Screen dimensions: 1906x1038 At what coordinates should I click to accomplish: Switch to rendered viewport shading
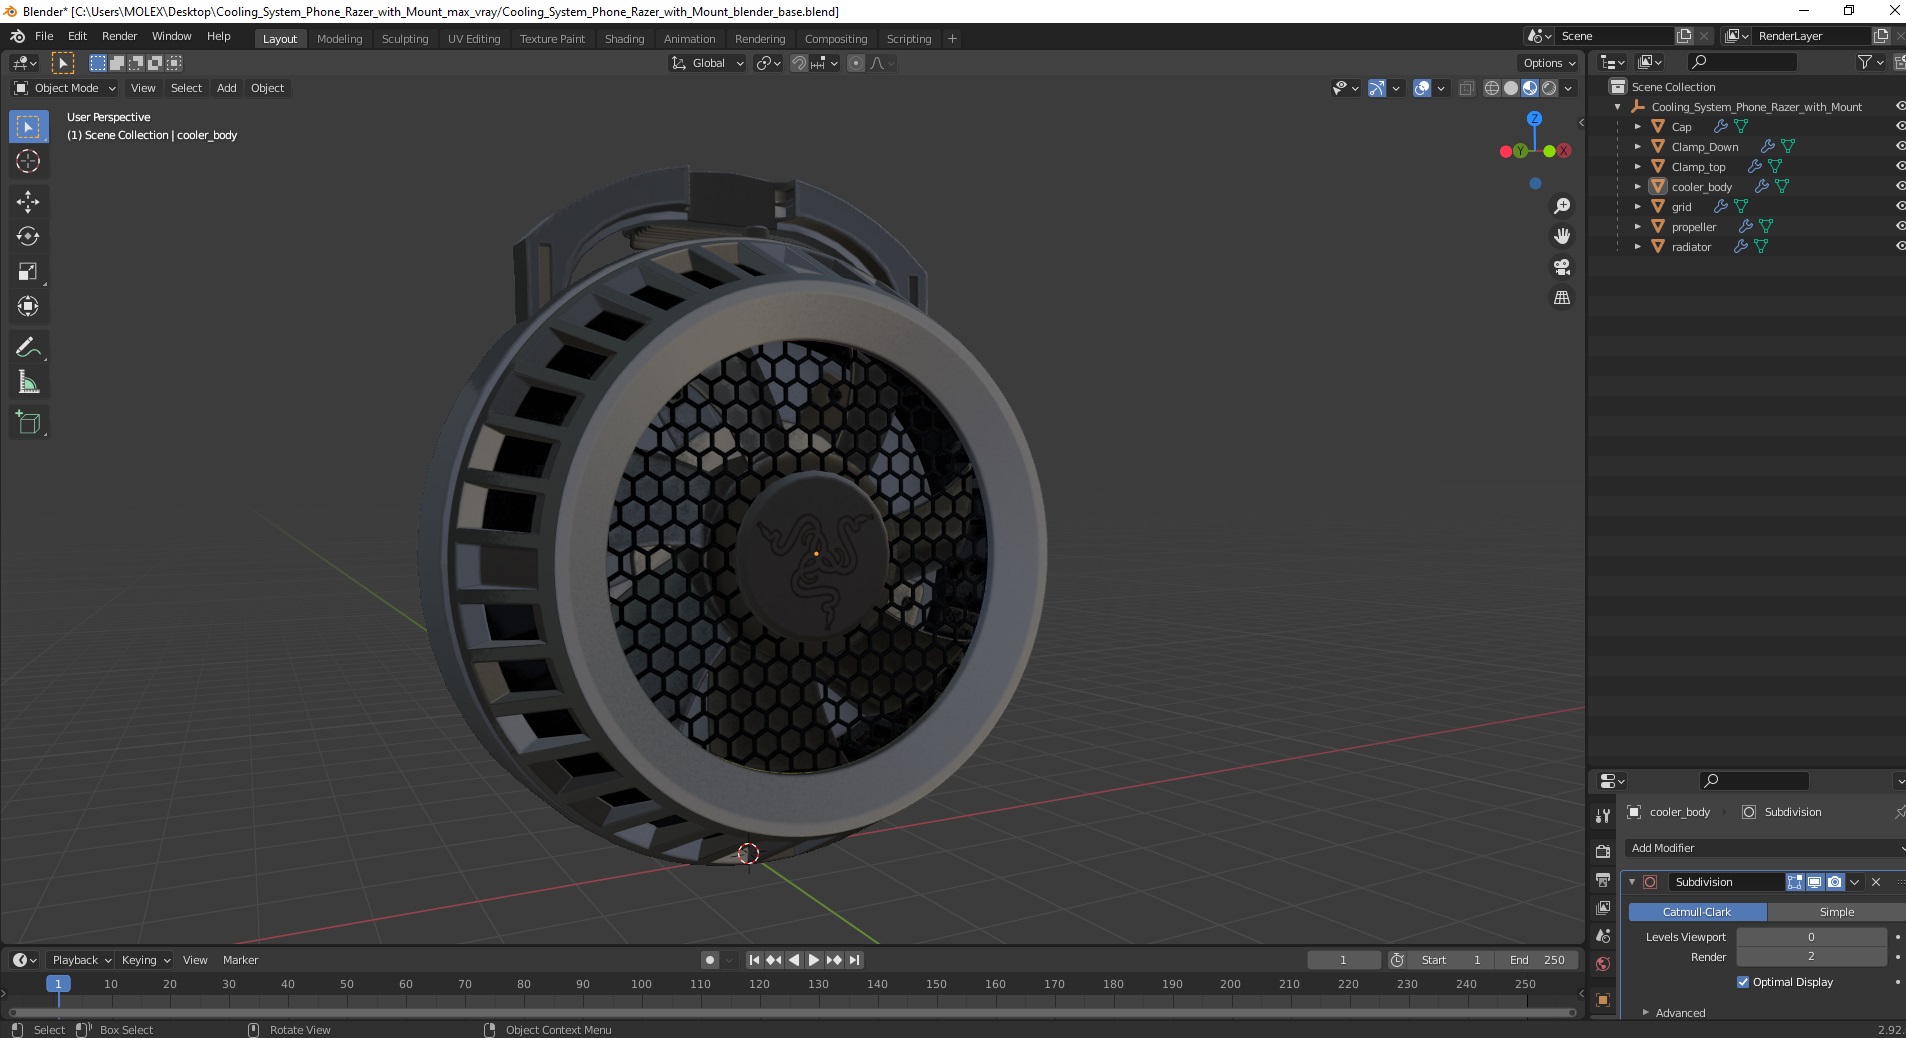point(1549,88)
